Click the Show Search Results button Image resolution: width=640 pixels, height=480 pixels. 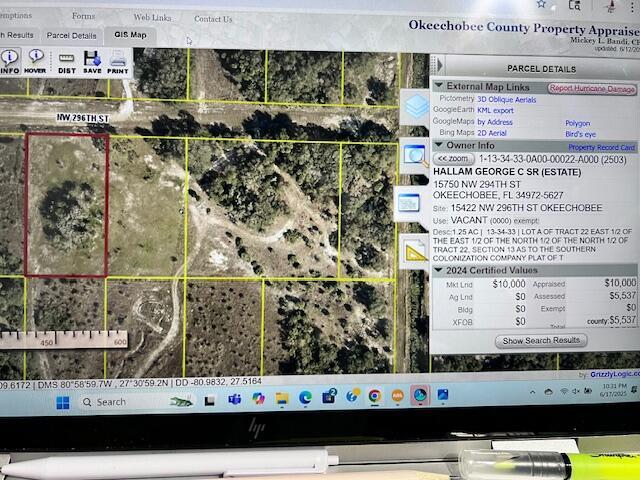click(x=541, y=341)
